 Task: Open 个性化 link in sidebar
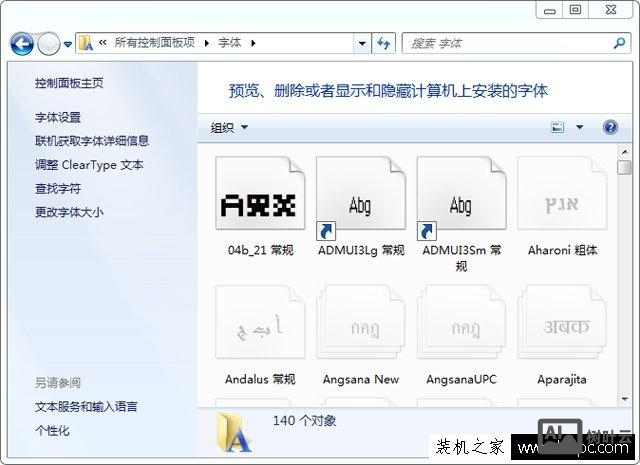pos(52,430)
